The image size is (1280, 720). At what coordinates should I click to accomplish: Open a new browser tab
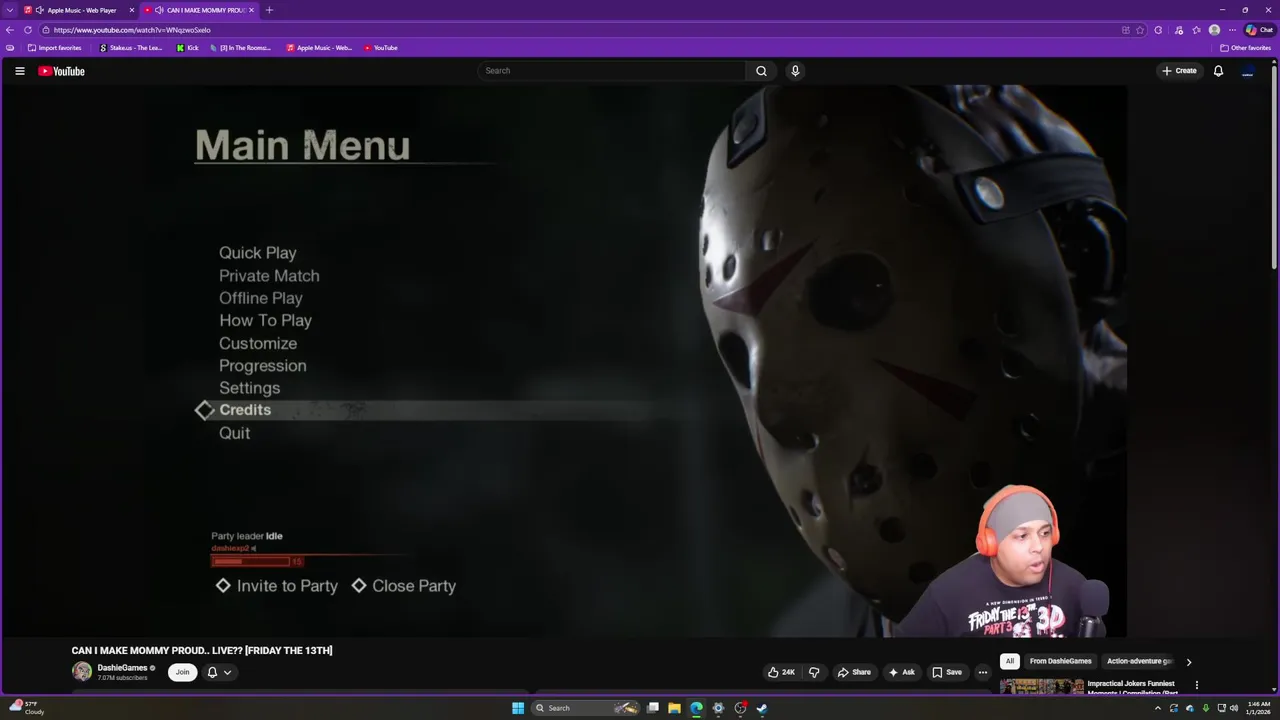pos(269,10)
